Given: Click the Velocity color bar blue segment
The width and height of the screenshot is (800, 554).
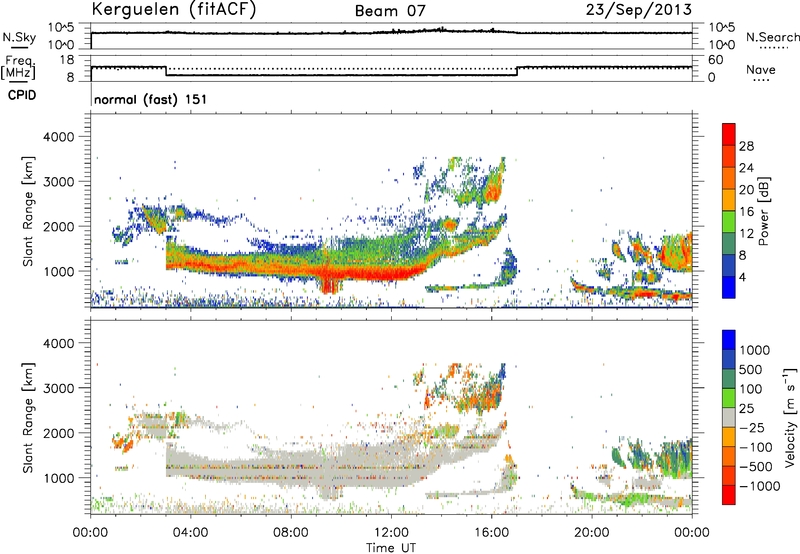Looking at the screenshot, I should click(x=729, y=340).
